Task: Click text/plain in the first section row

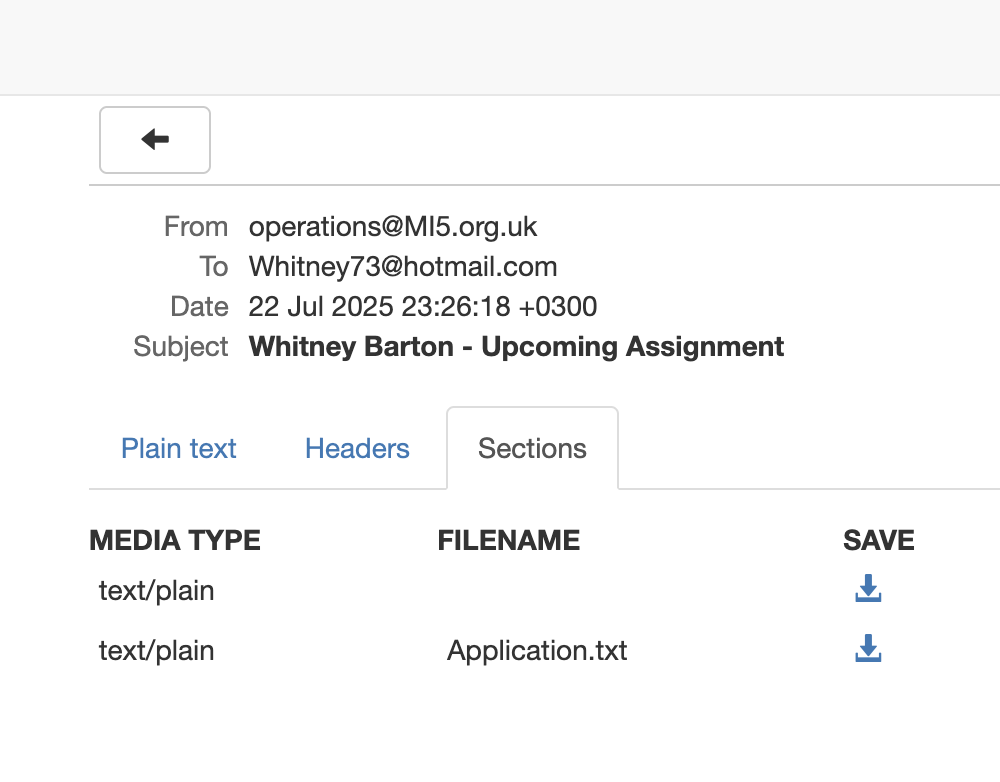Action: coord(157,591)
